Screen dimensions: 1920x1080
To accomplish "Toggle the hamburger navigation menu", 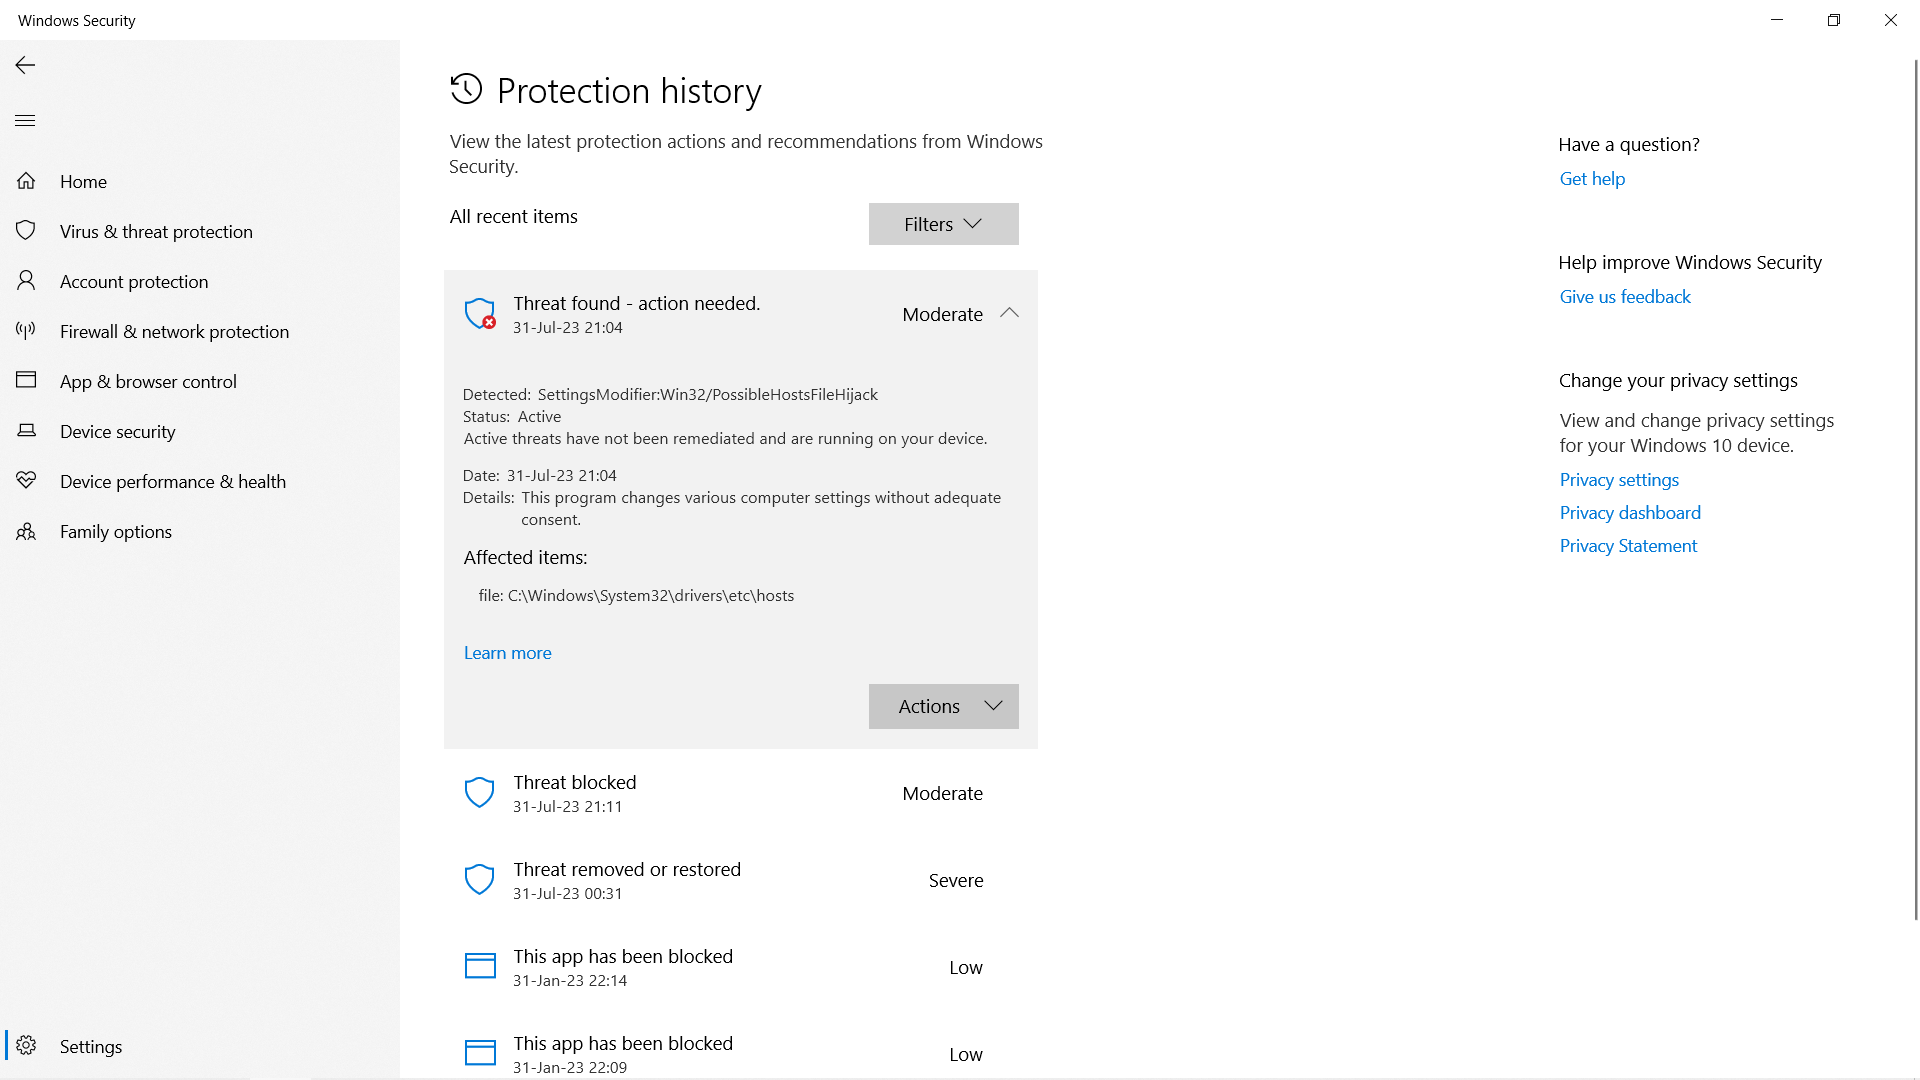I will [25, 121].
